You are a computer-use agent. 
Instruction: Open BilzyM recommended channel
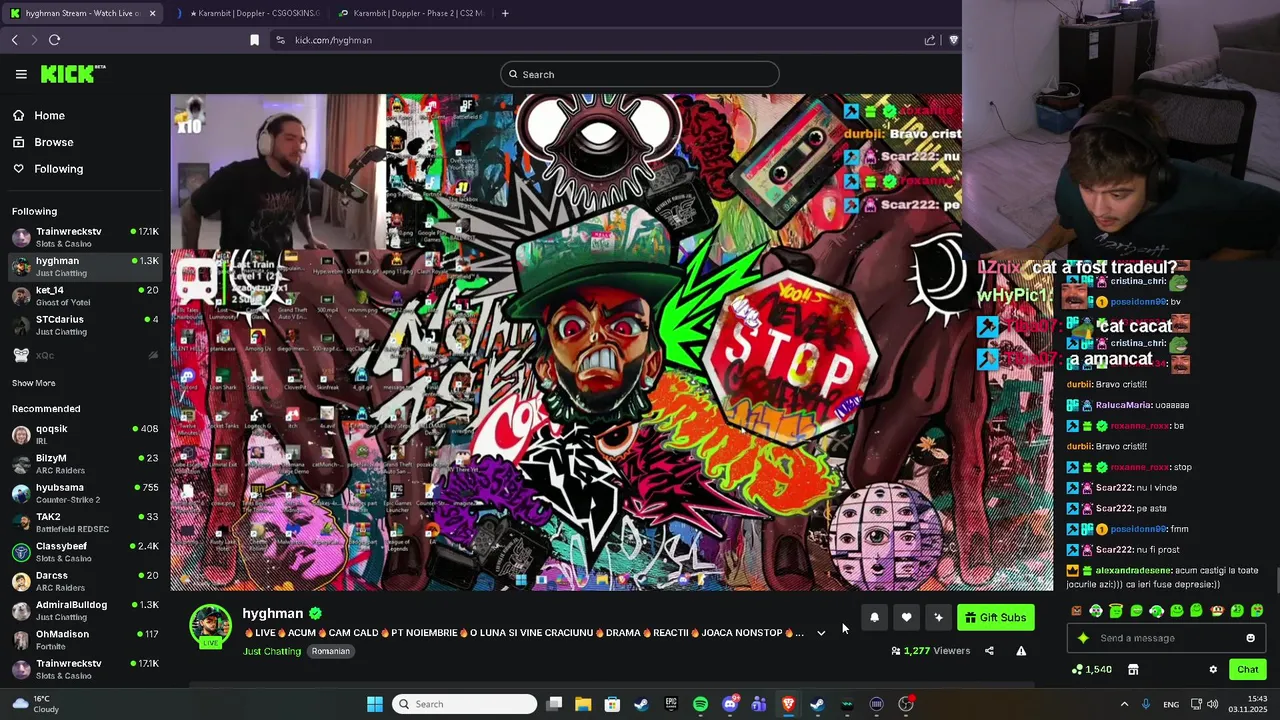84,464
